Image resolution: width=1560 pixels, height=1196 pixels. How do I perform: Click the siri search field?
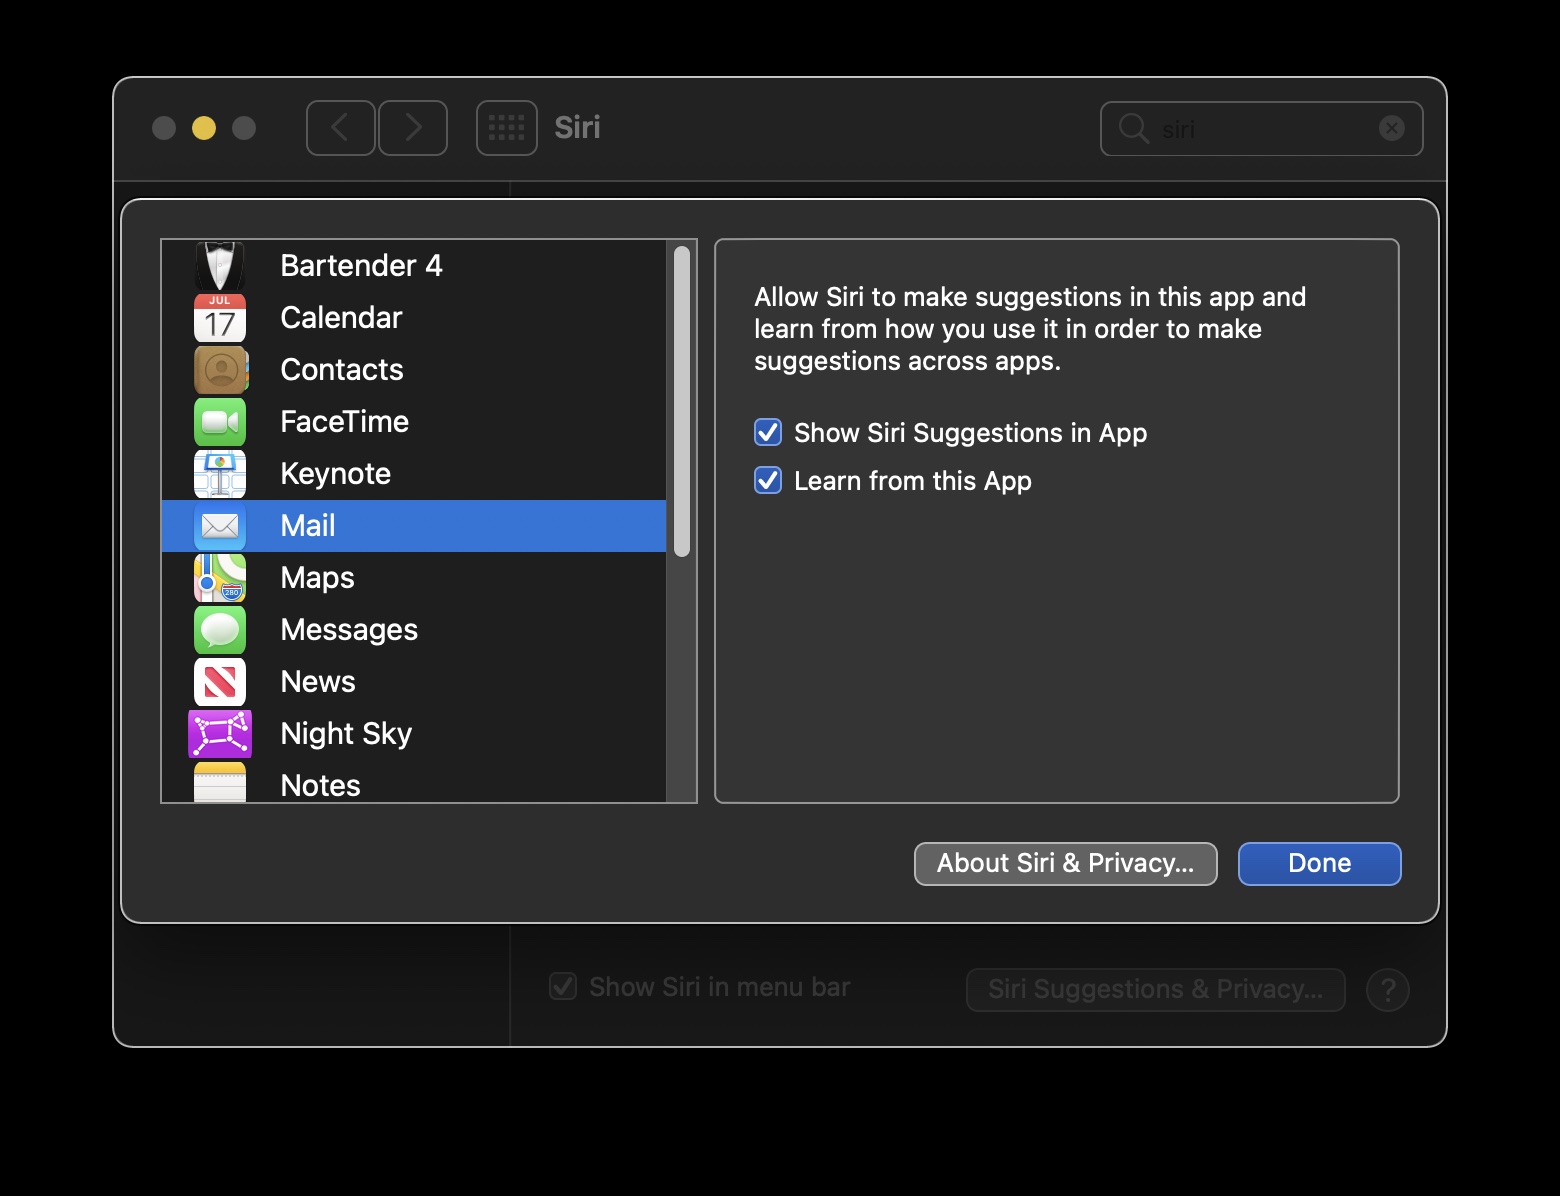[1262, 128]
